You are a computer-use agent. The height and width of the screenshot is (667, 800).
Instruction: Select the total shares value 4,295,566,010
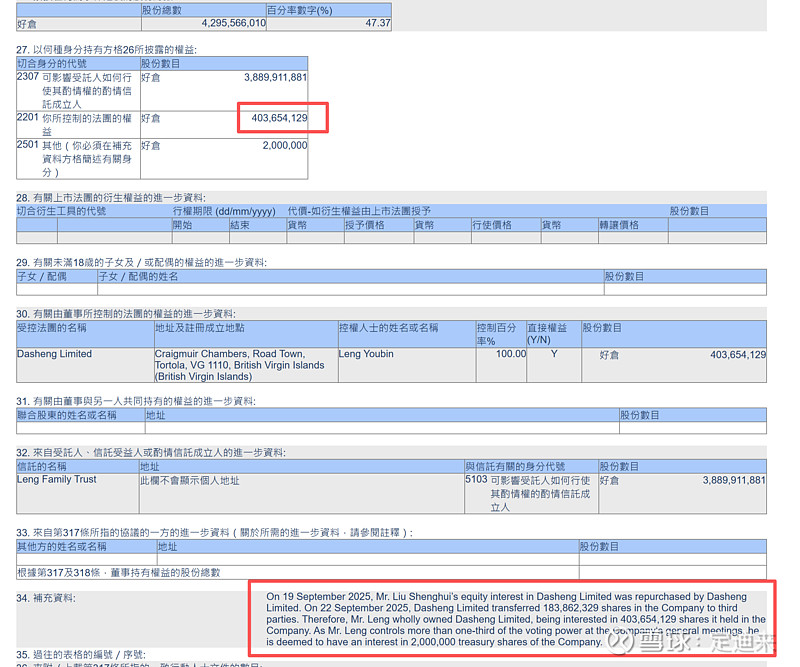[x=234, y=23]
